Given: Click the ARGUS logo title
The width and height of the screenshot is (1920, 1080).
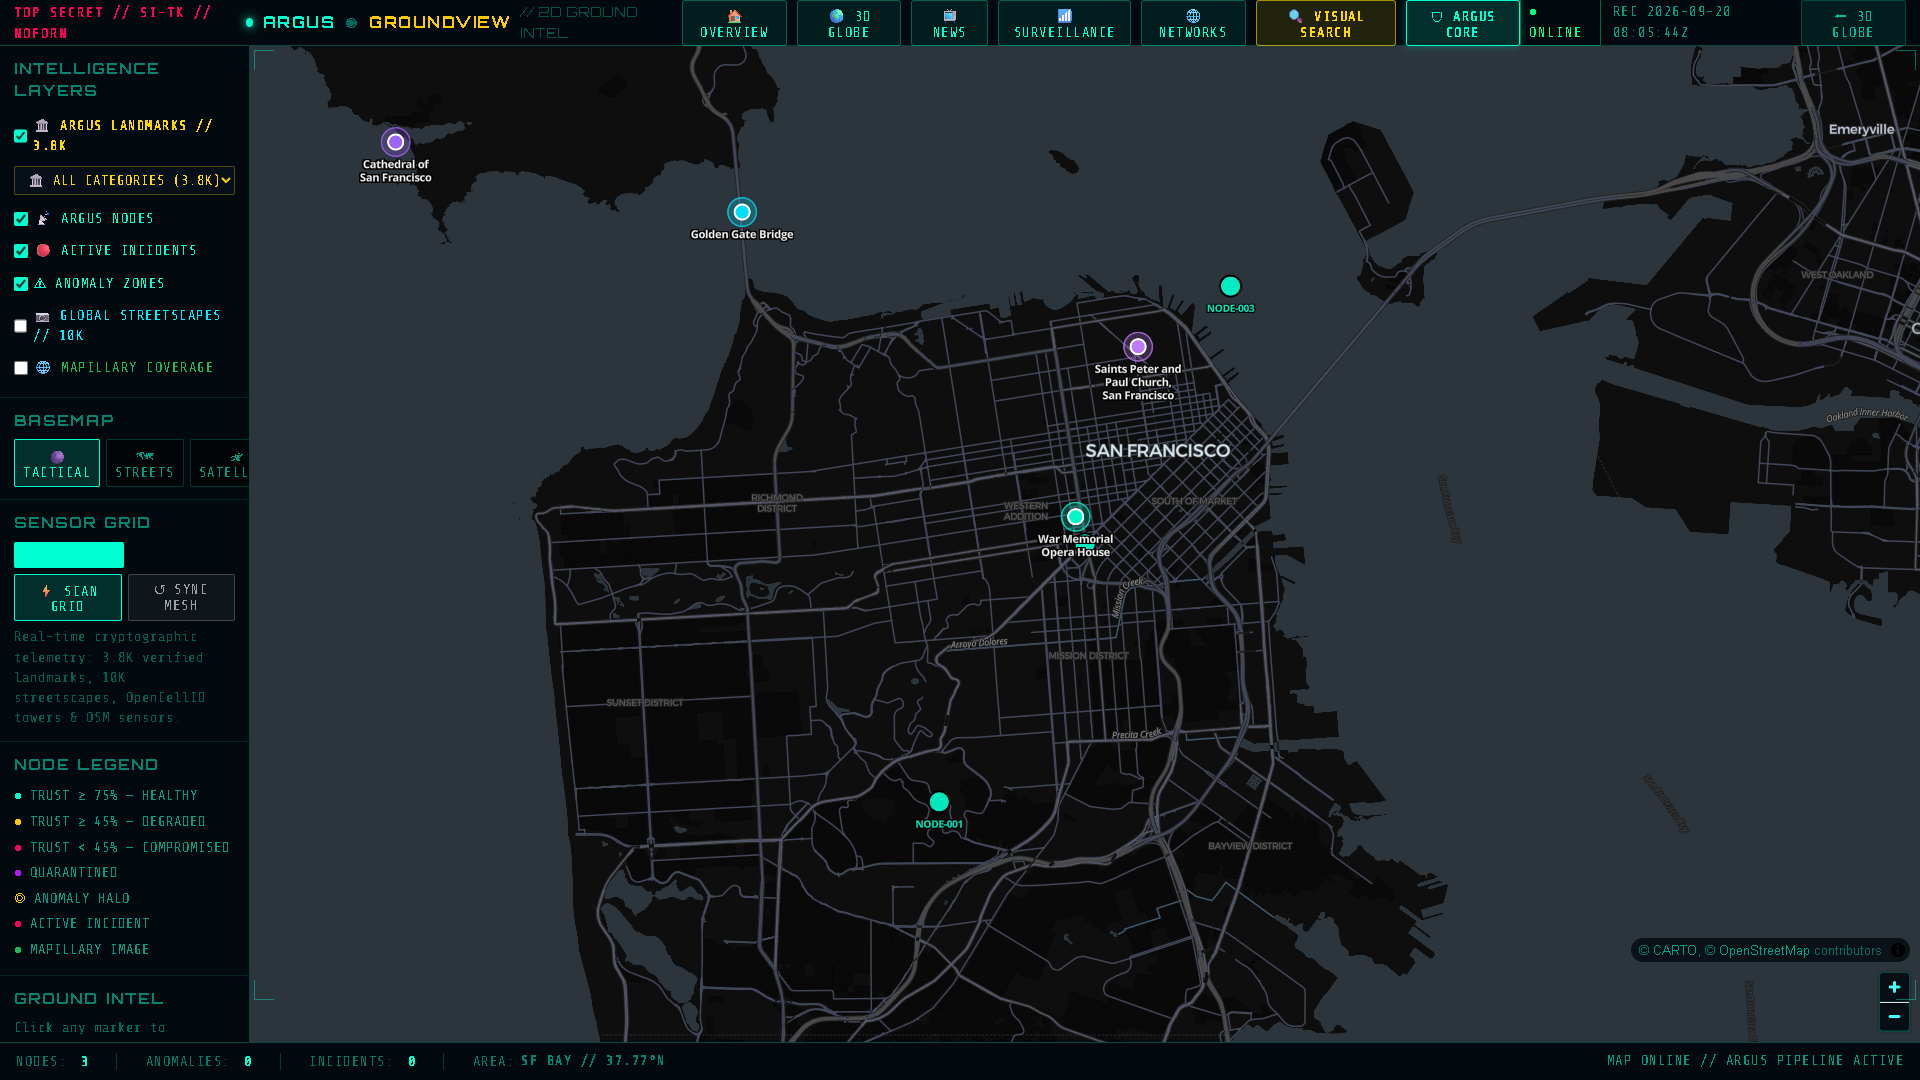Looking at the screenshot, I should tap(298, 22).
